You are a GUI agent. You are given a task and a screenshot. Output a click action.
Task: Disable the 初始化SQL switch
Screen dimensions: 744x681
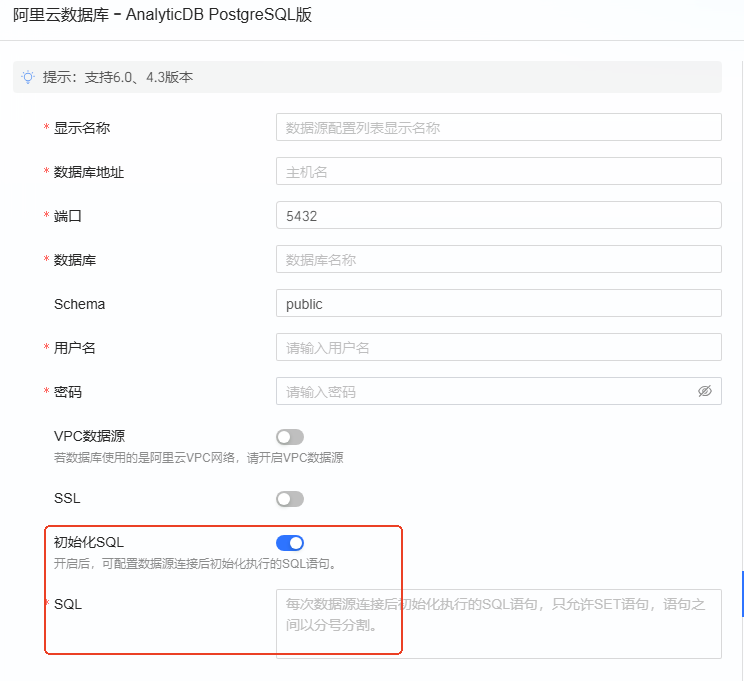290,543
